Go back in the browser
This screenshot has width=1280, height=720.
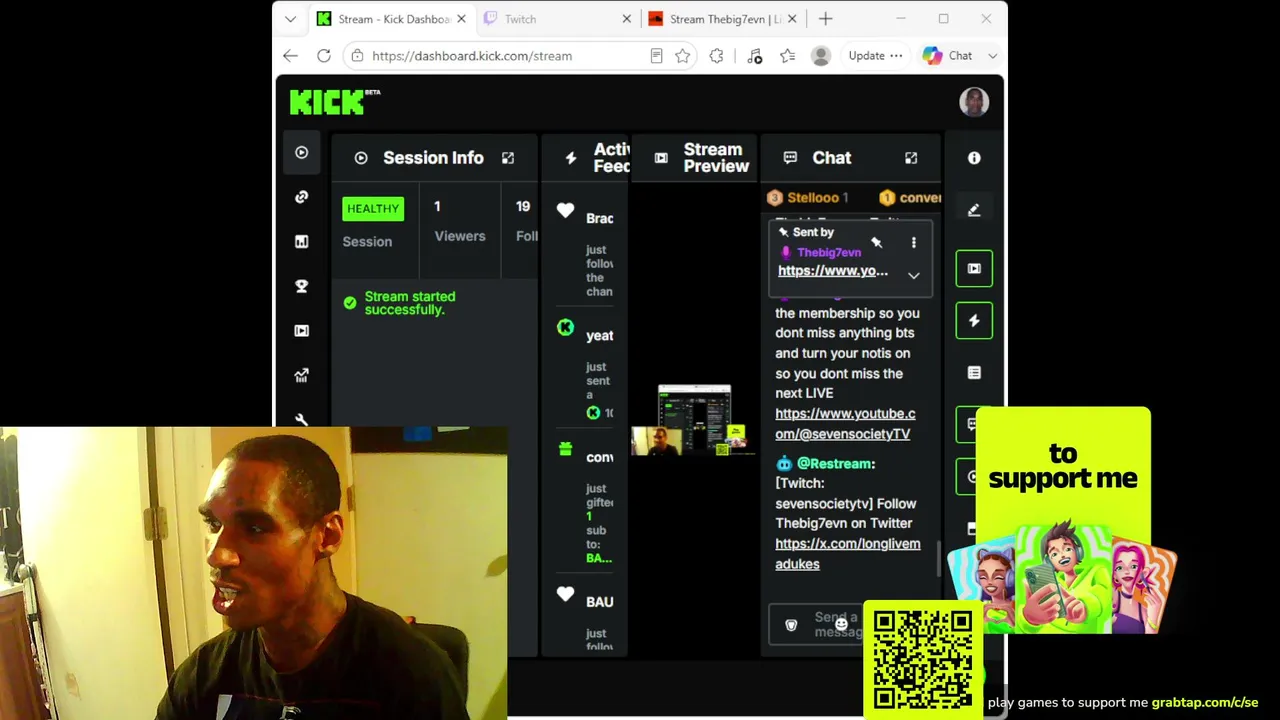coord(290,56)
